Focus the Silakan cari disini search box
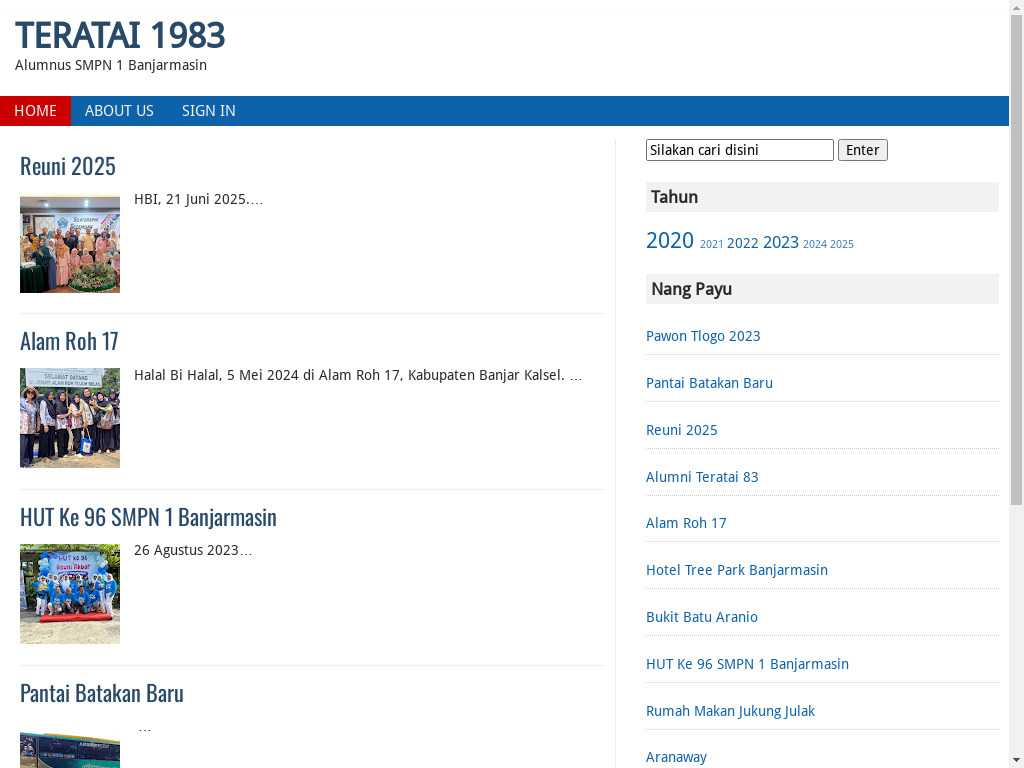Screen dimensions: 1024x768 pyautogui.click(x=739, y=150)
